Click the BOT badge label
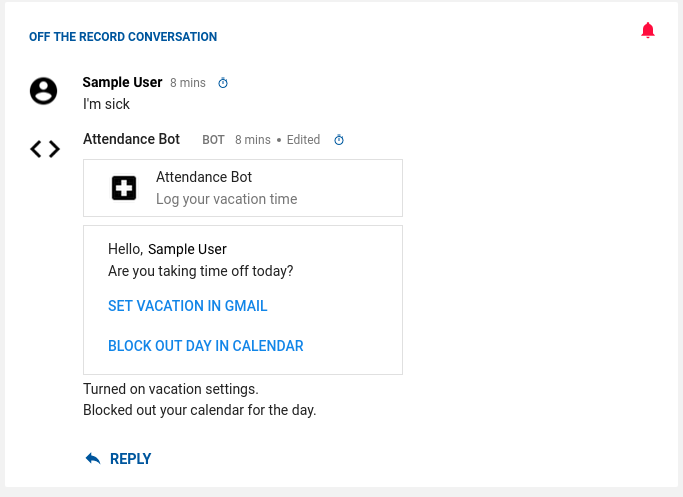This screenshot has height=497, width=683. pos(213,140)
